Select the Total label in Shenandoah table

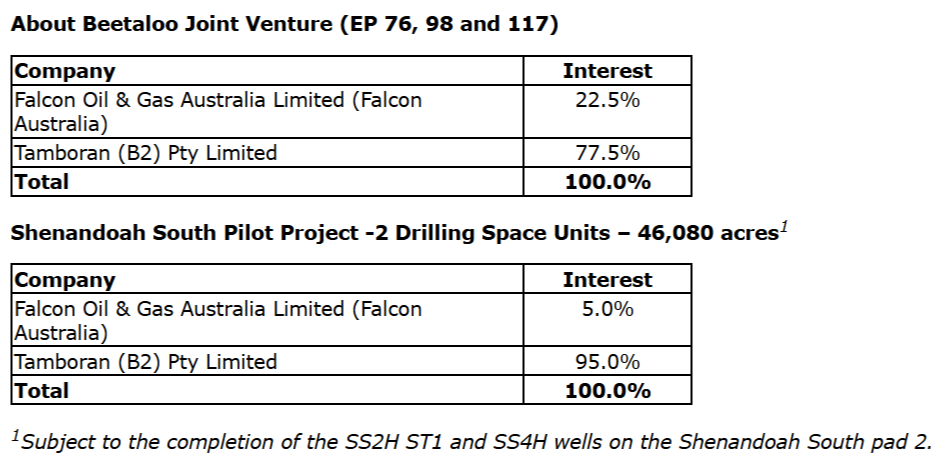pyautogui.click(x=42, y=390)
